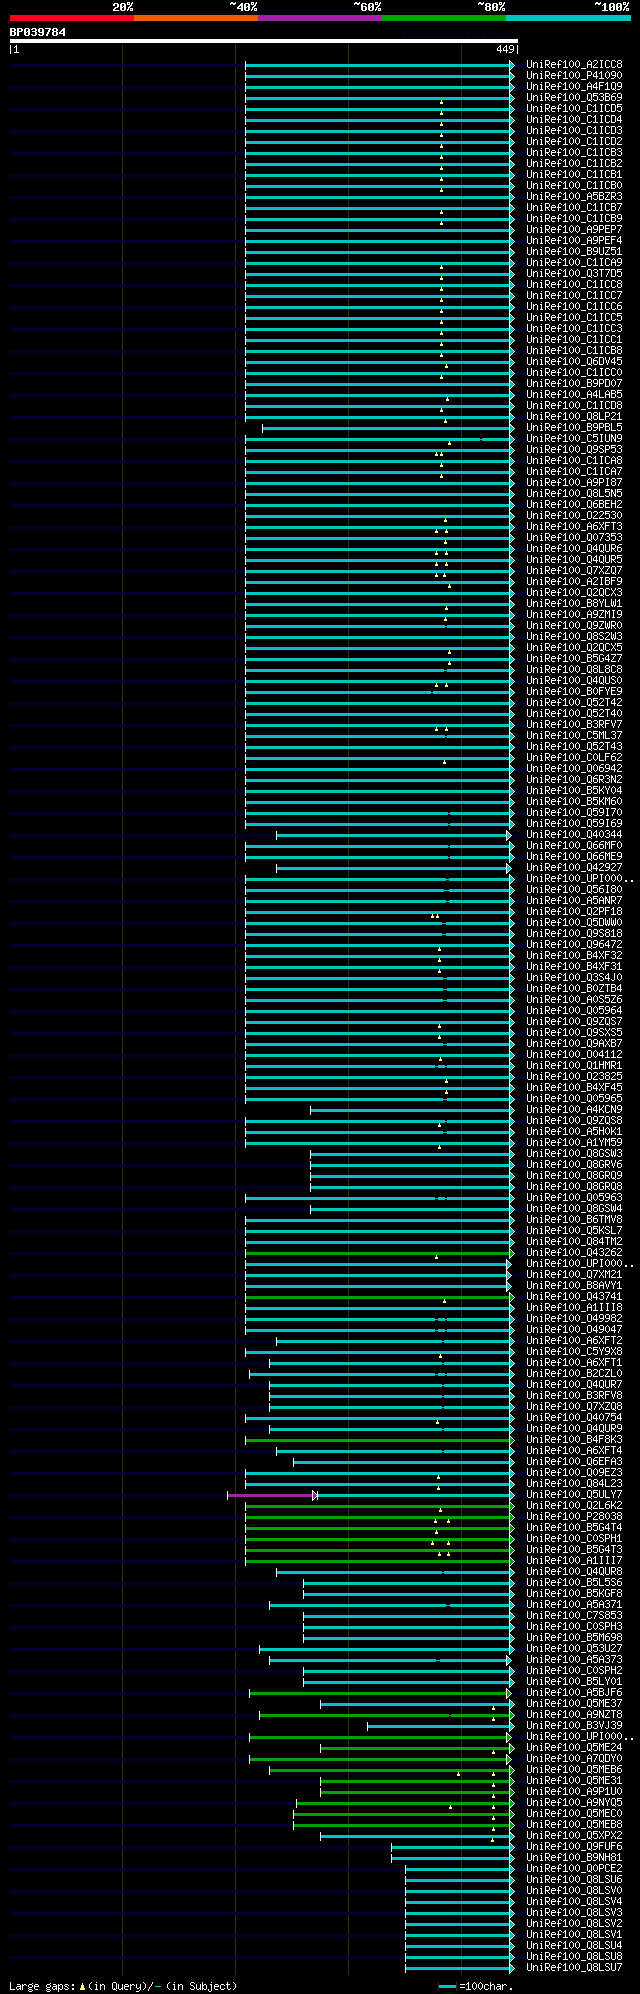Click the green segment of the identity legend

pos(444,18)
